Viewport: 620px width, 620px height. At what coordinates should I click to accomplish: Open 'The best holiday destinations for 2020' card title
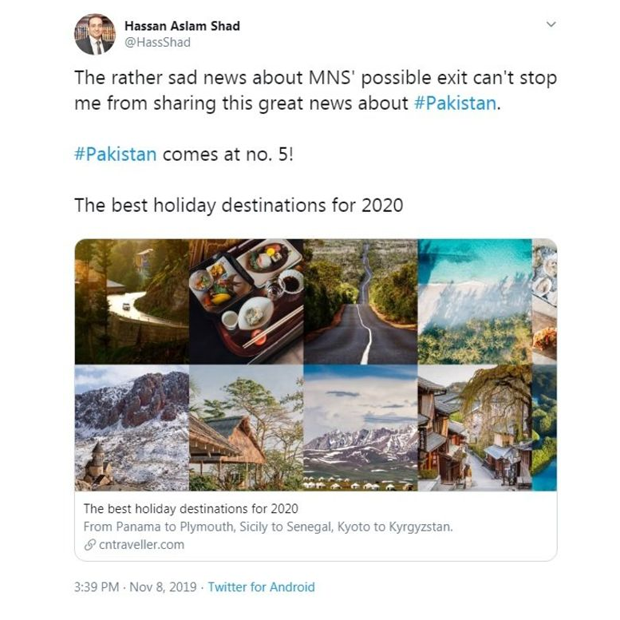point(191,508)
